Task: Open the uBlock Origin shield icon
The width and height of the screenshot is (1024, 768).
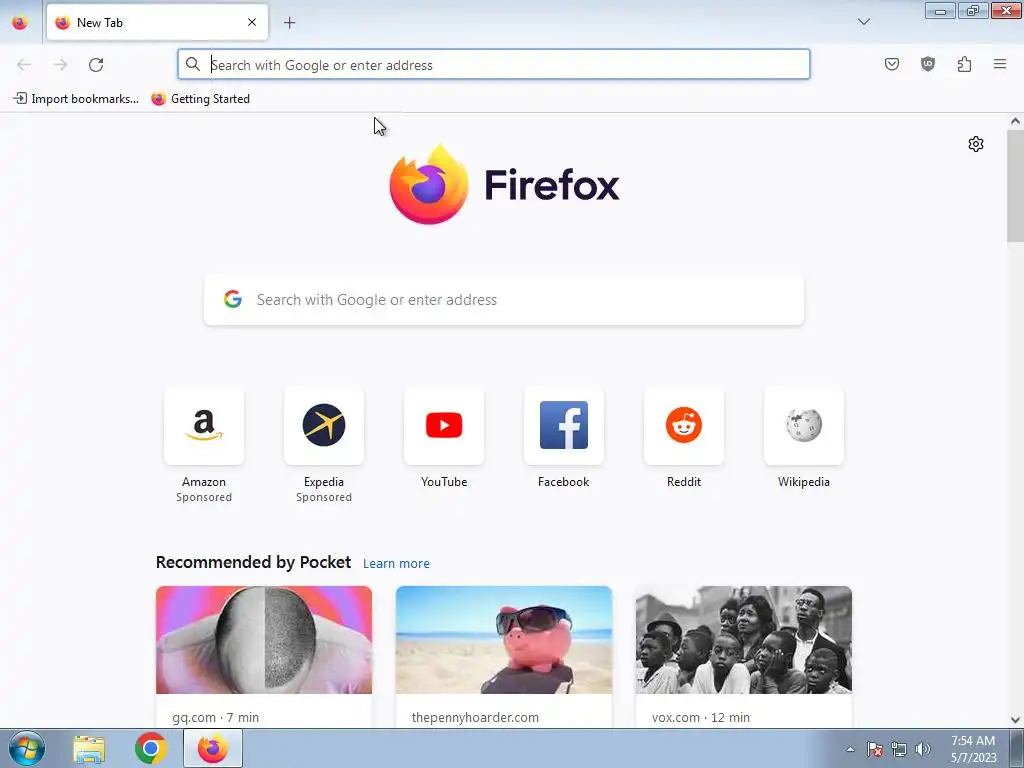Action: tap(927, 64)
